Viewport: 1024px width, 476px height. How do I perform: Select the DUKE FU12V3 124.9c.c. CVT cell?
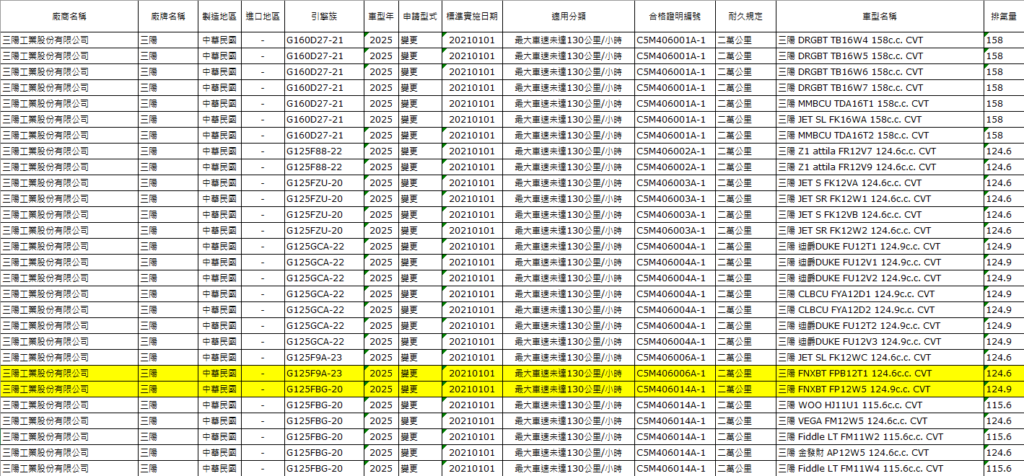coord(880,341)
